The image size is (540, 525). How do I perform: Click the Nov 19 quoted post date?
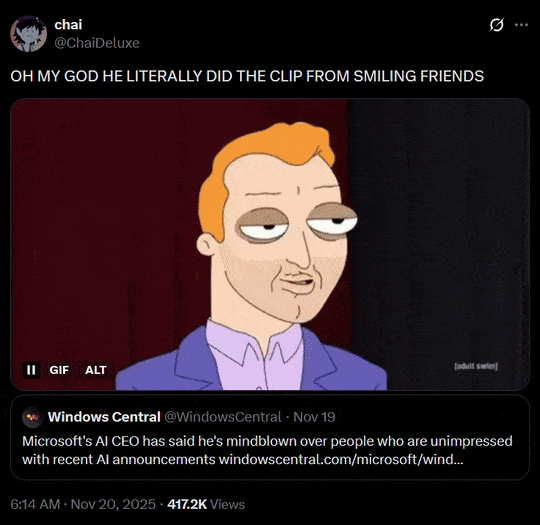(x=314, y=417)
